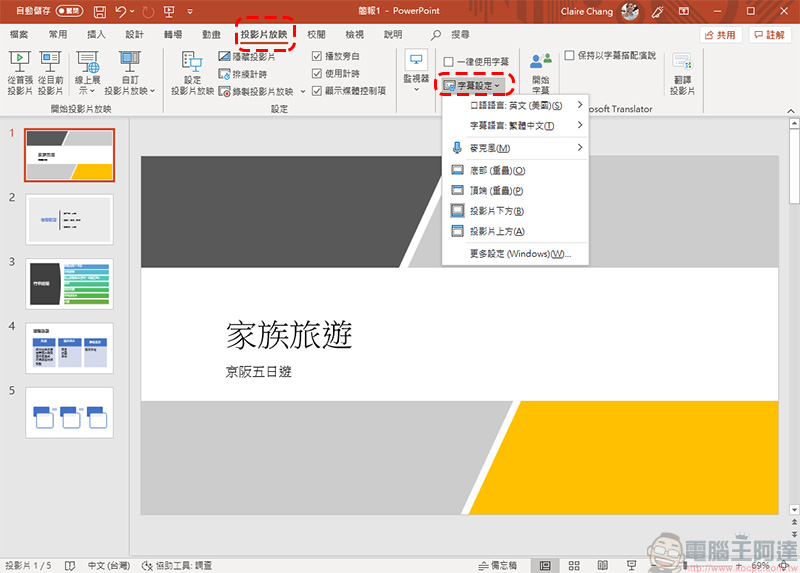
Task: Open Custom Slide Show (自訂投影片放映)
Action: (130, 73)
